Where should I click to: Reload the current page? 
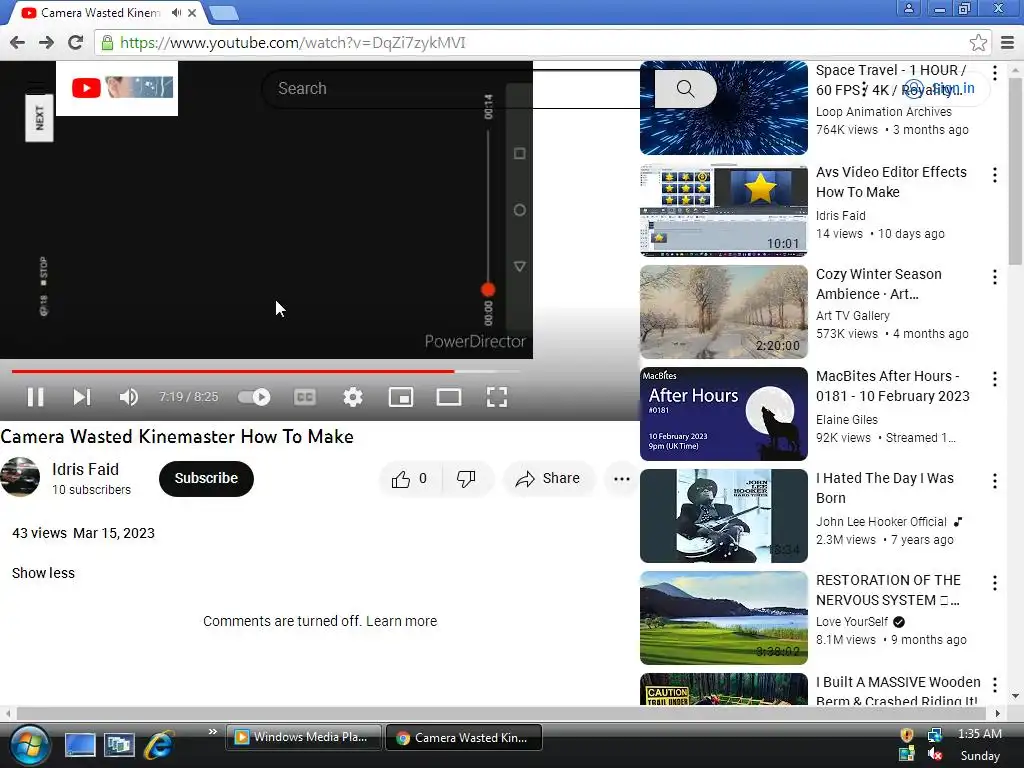(x=76, y=42)
